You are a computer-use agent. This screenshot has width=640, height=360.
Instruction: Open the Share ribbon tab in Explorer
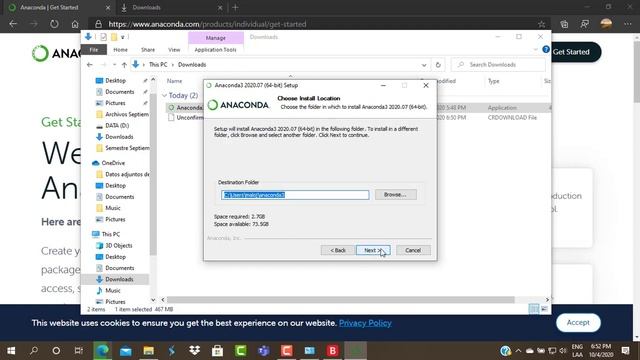click(148, 50)
